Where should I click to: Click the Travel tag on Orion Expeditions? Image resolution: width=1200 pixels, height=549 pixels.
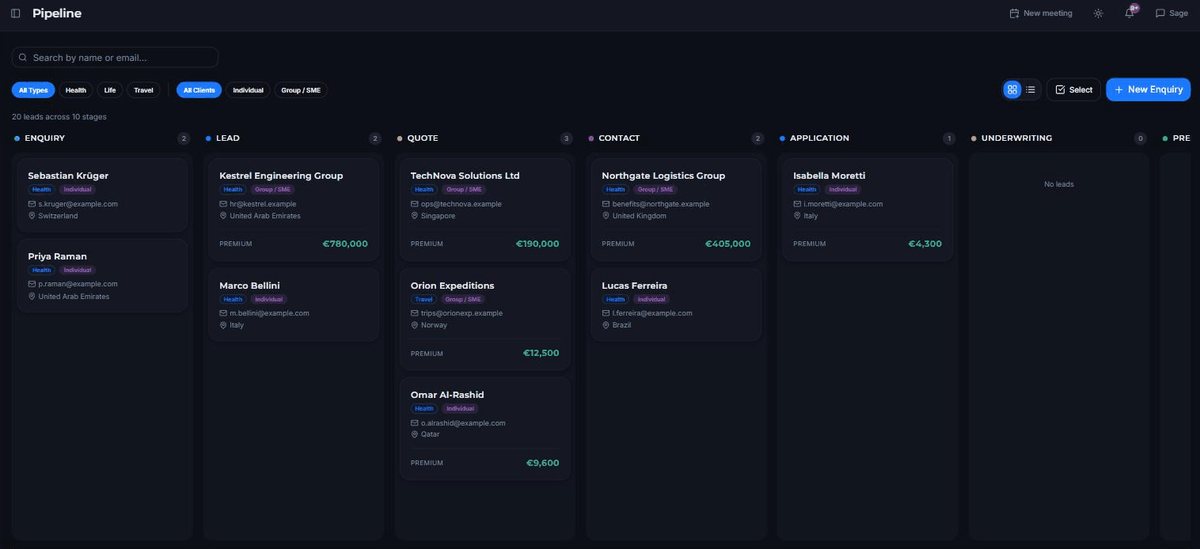[x=424, y=299]
